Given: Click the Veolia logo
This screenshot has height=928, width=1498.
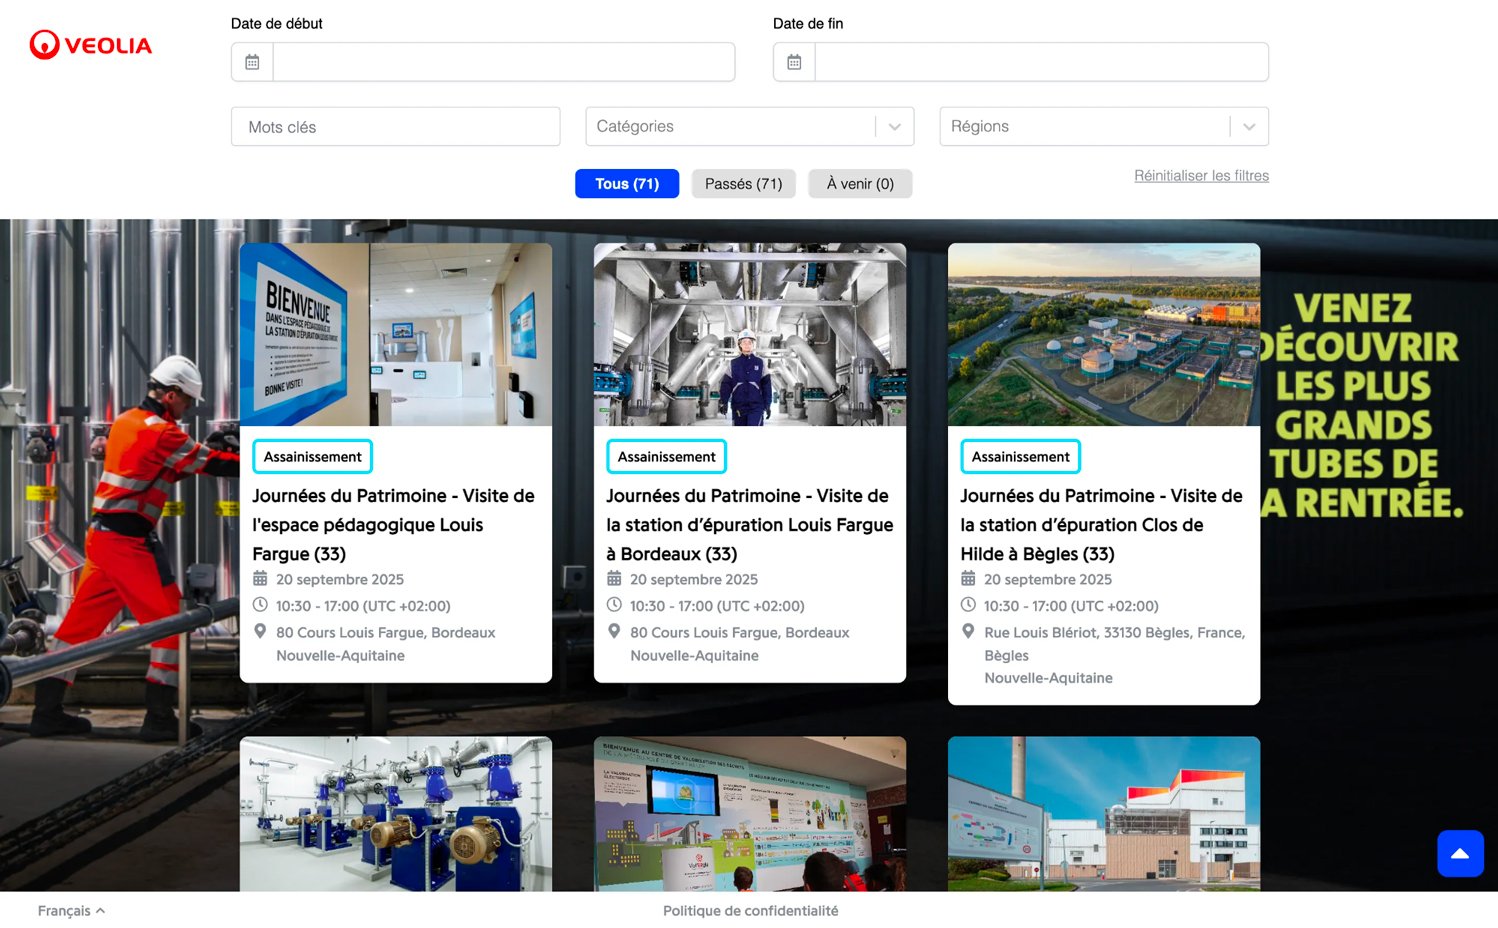Looking at the screenshot, I should [91, 45].
